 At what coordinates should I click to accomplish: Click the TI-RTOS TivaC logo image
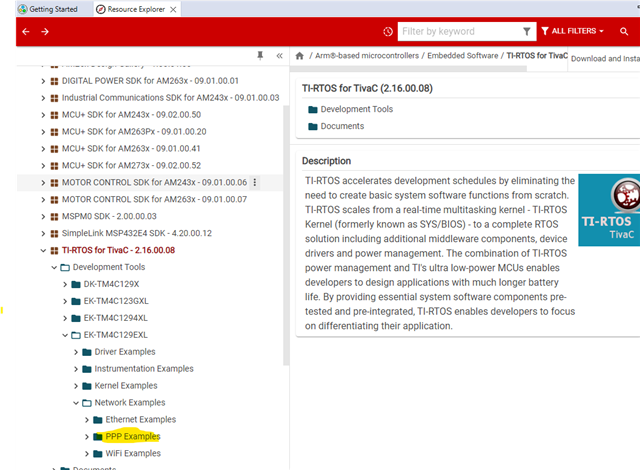609,210
